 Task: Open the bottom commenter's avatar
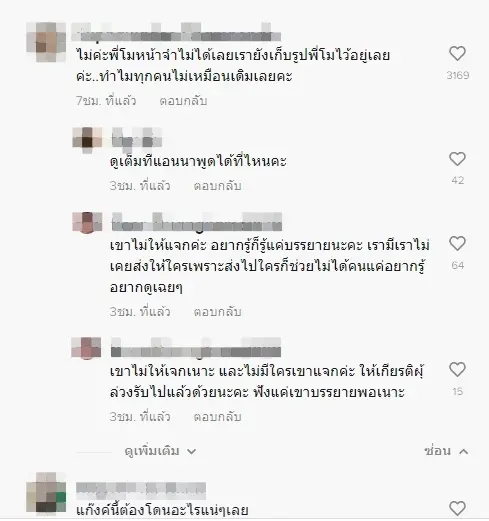46,492
